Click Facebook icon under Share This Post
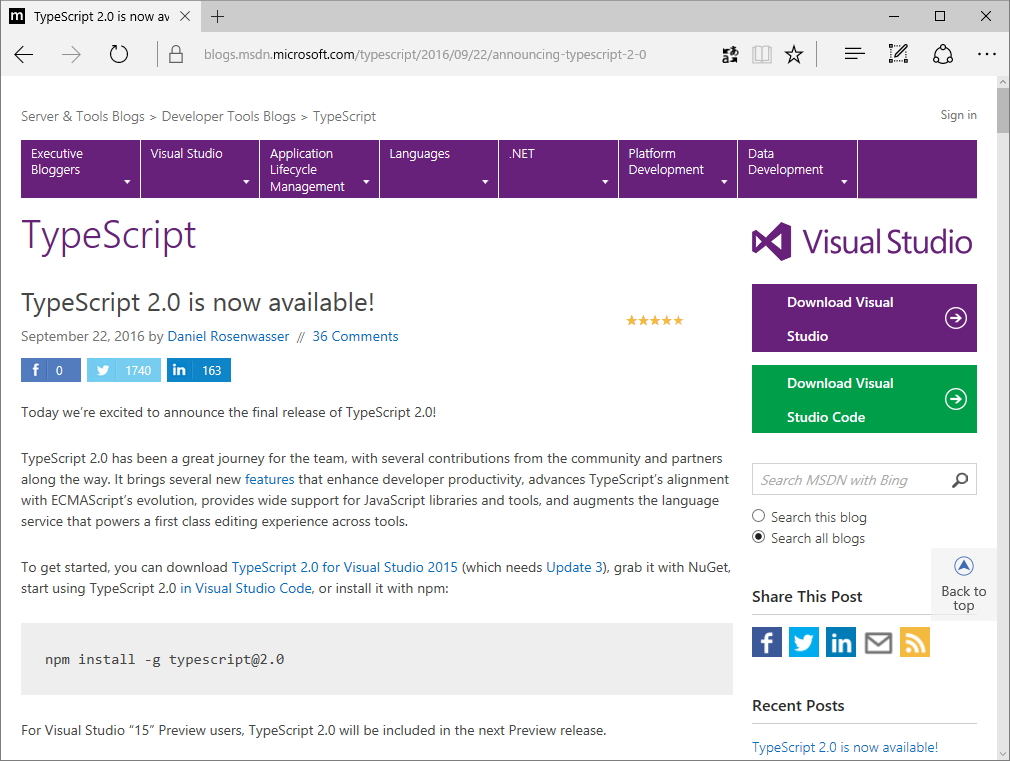 coord(767,642)
